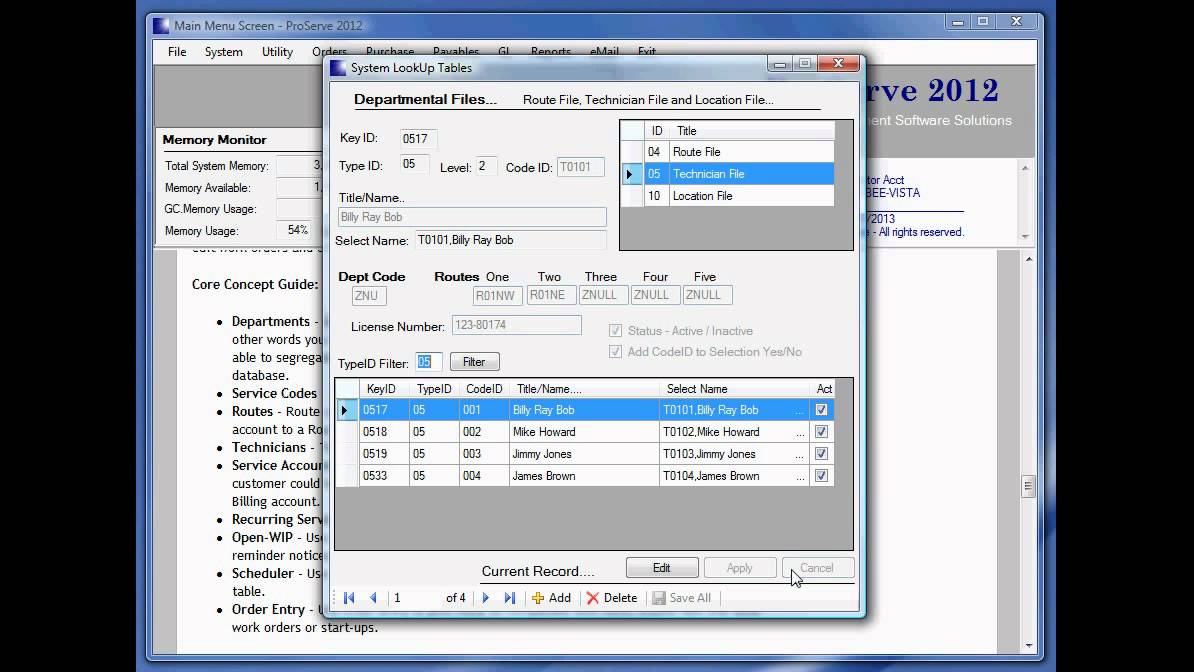Click the Apply button
This screenshot has width=1194, height=672.
tap(739, 568)
